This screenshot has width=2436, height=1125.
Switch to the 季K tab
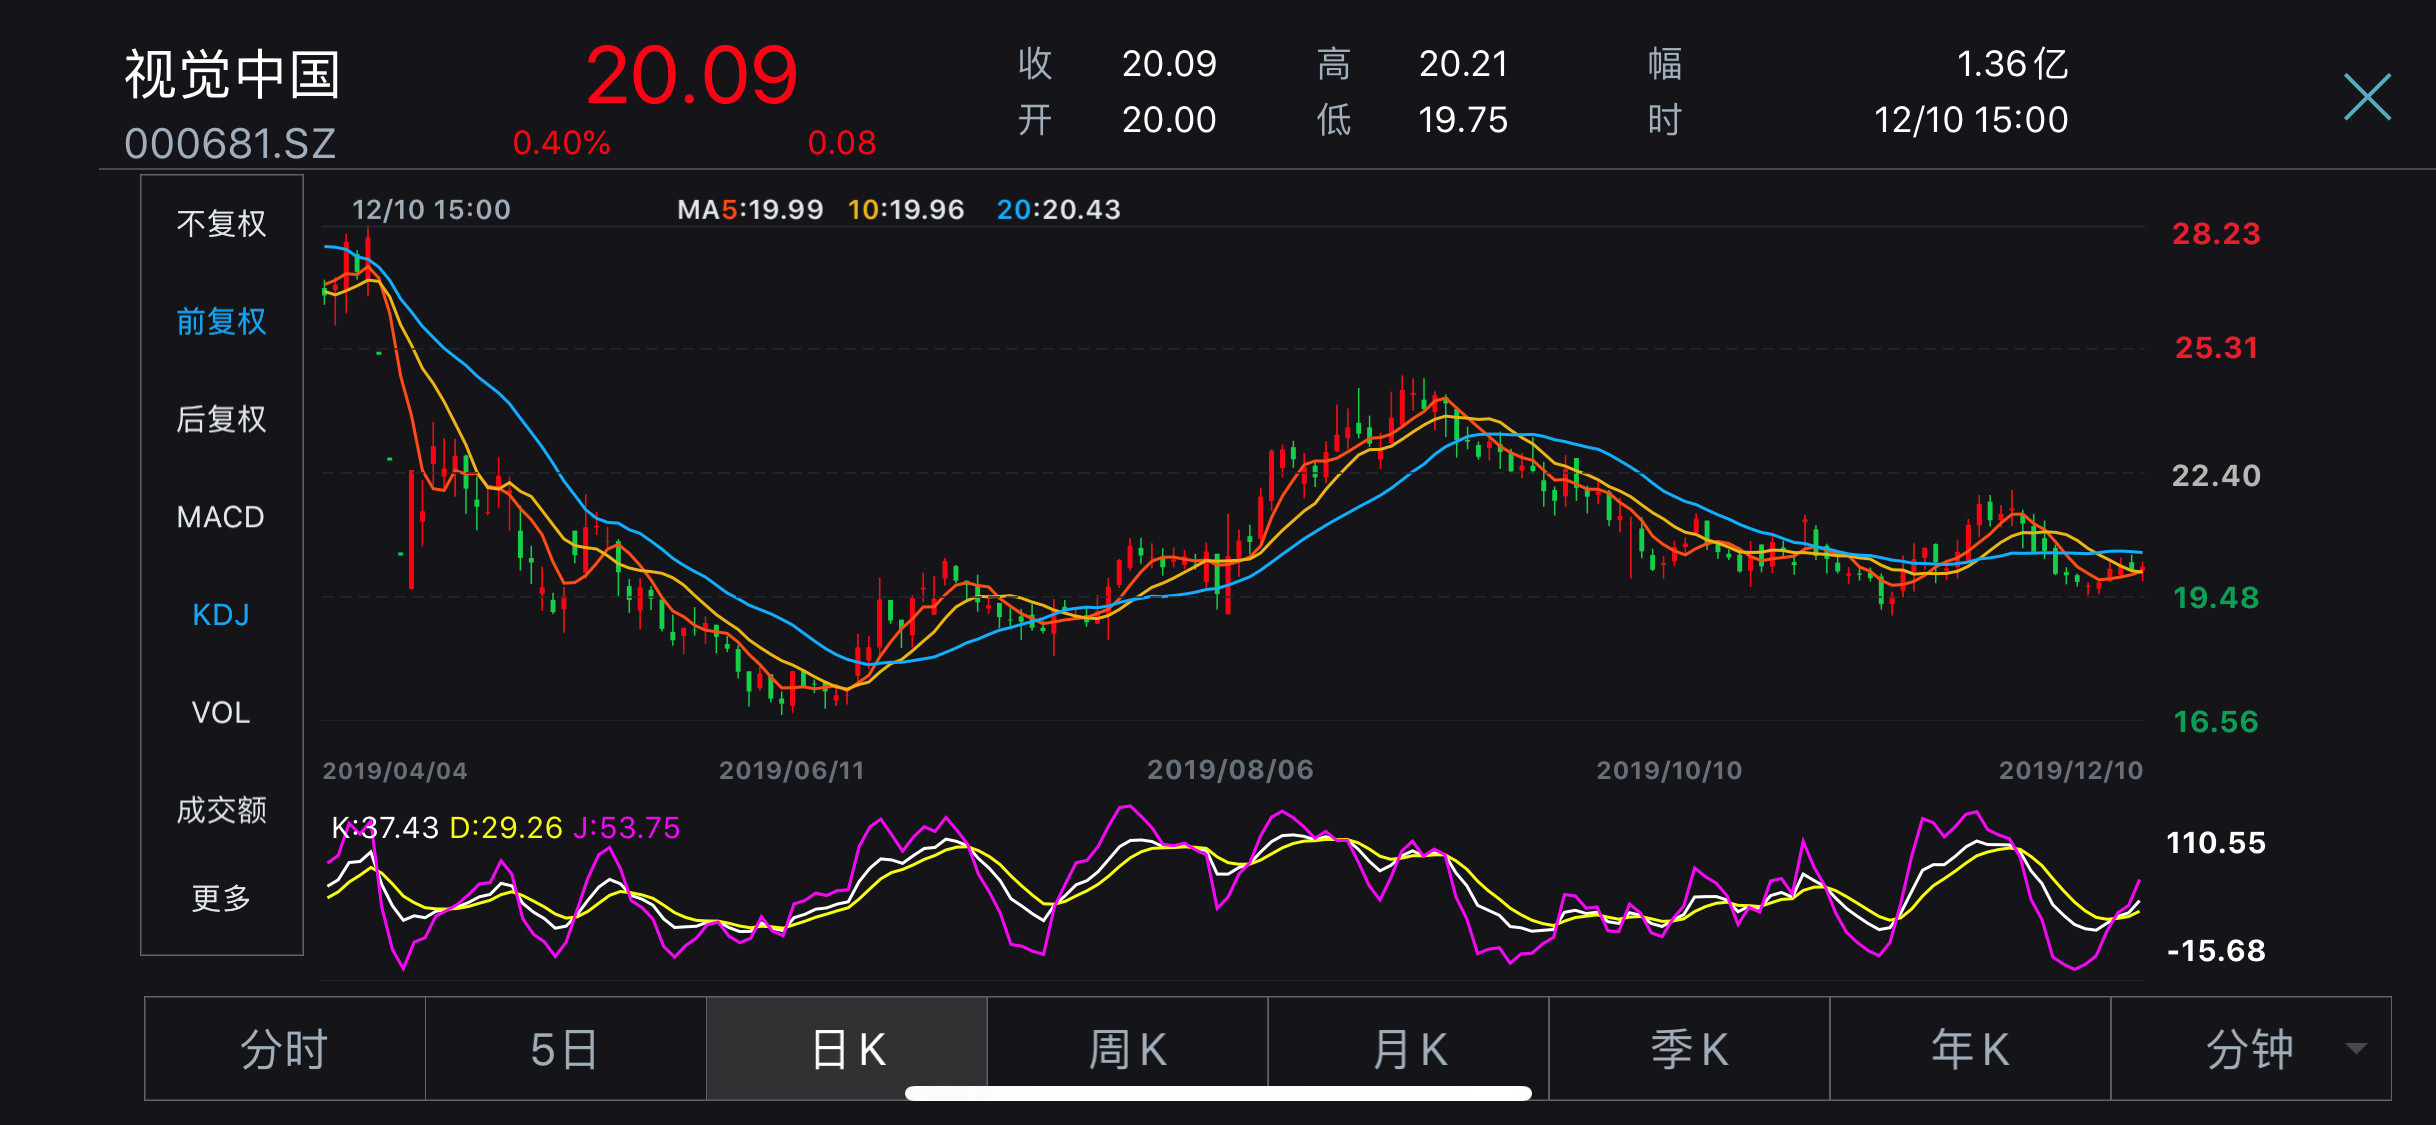(1690, 1049)
